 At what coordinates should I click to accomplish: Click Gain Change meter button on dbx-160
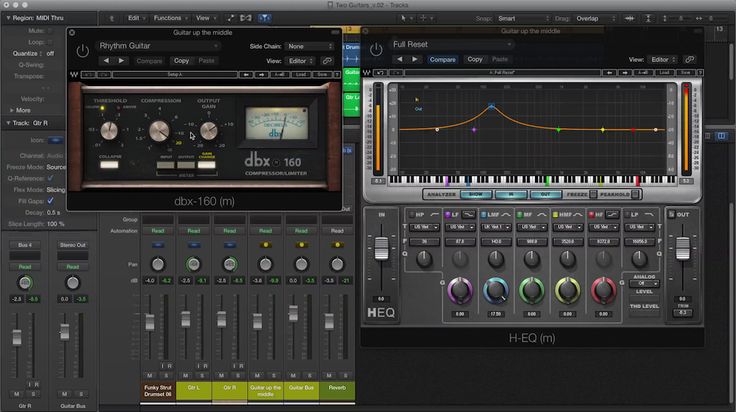[x=207, y=165]
